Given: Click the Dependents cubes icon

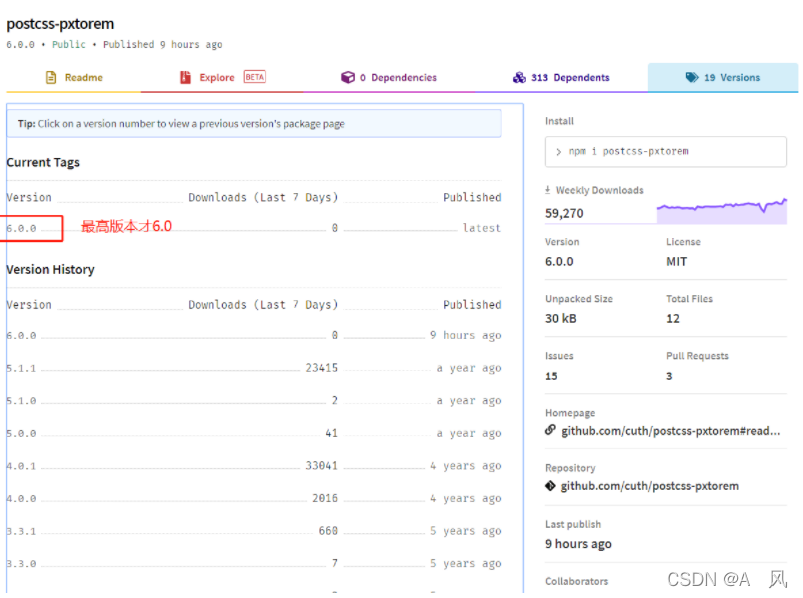Looking at the screenshot, I should pyautogui.click(x=519, y=77).
